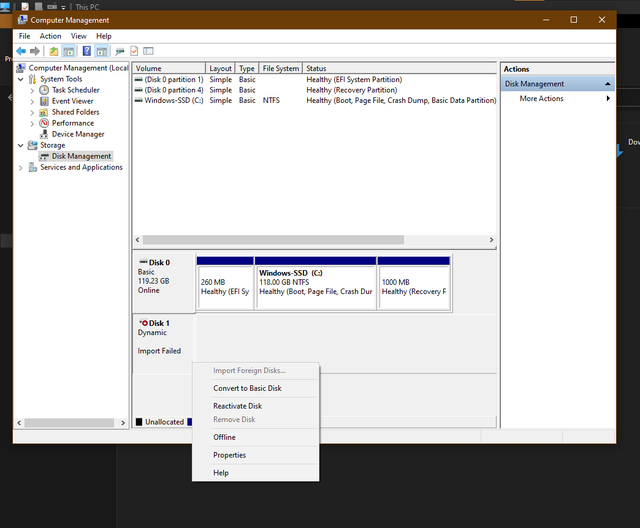Open This PC quick access toolbar dropdown
This screenshot has width=640, height=528.
[x=63, y=7]
